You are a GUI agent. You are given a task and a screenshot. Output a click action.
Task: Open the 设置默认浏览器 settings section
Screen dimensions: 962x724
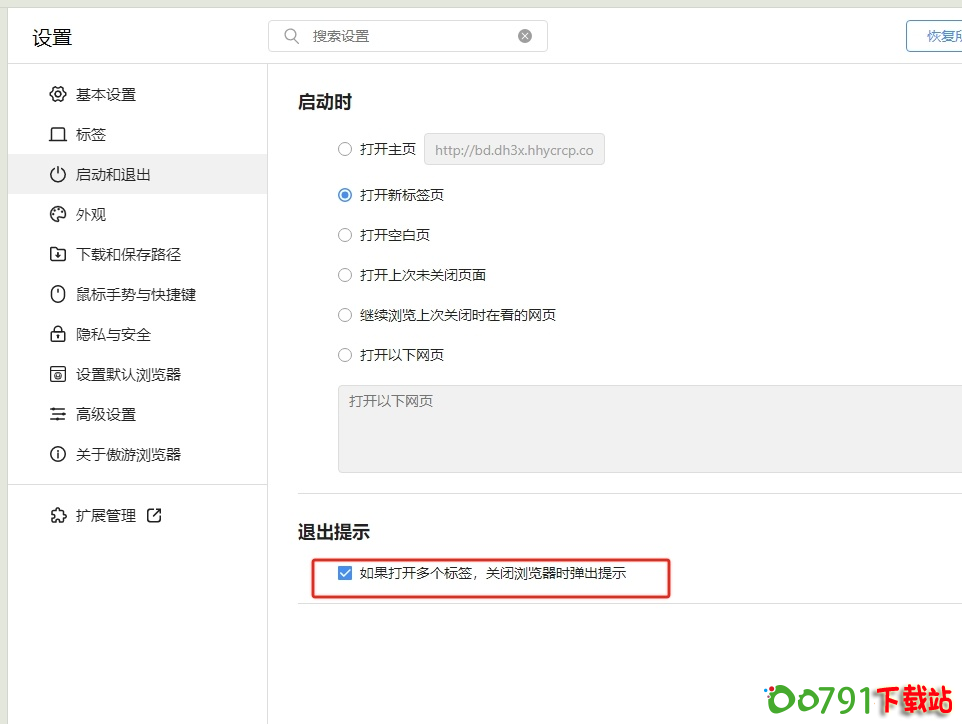pyautogui.click(x=128, y=374)
